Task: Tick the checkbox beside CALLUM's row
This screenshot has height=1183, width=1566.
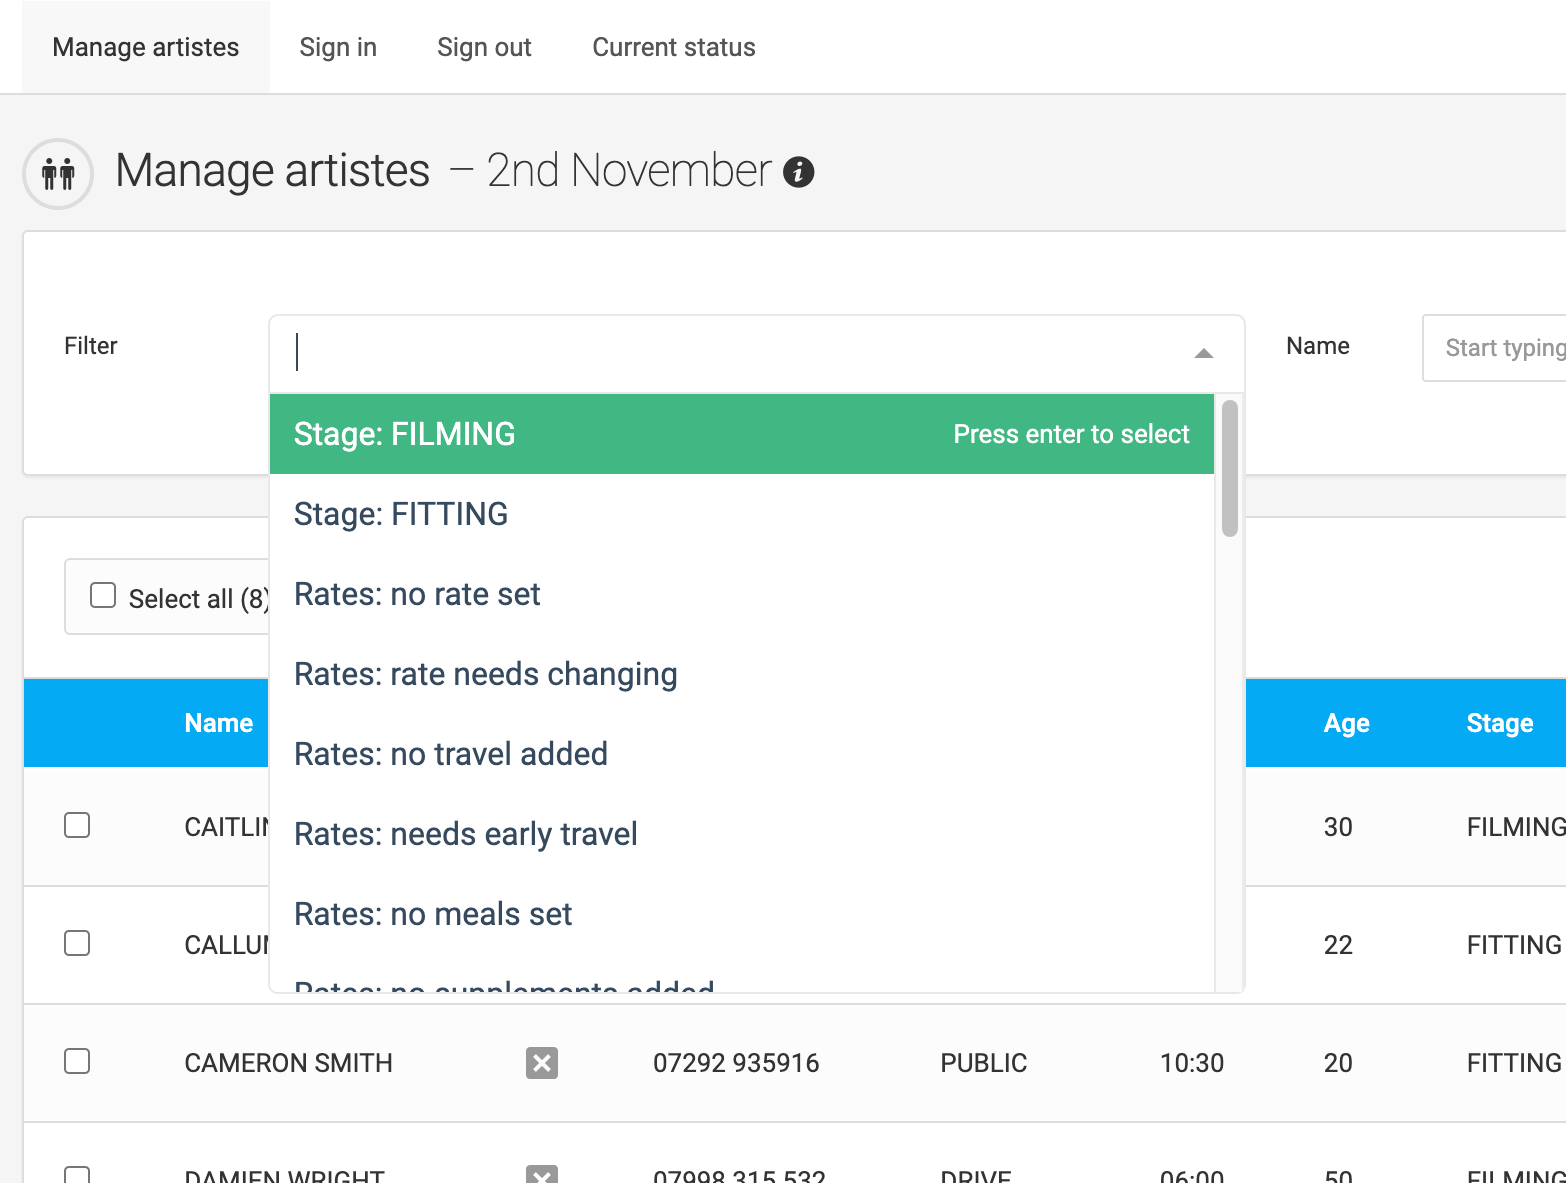Action: (x=77, y=943)
